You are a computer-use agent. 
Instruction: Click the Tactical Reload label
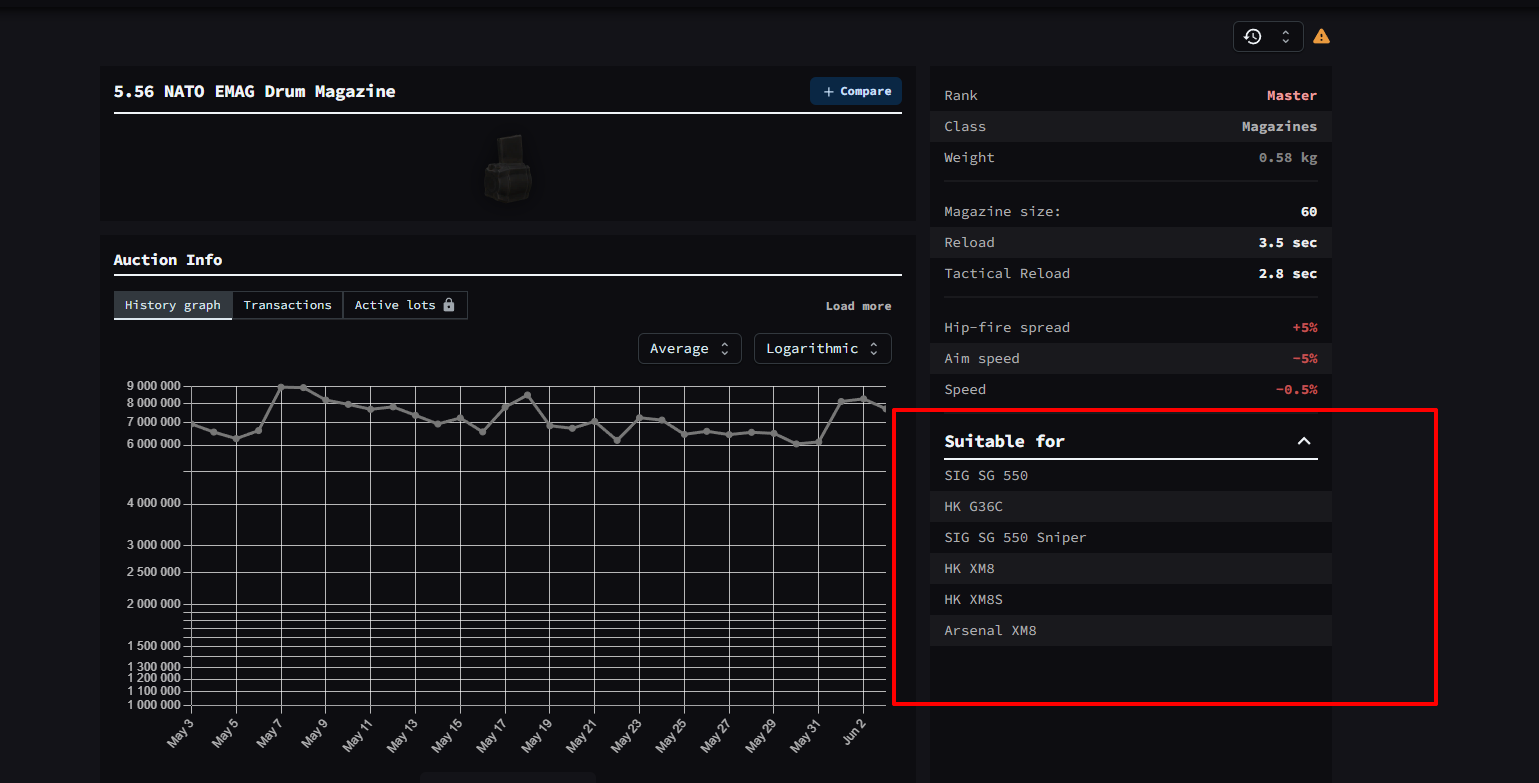tap(1007, 273)
